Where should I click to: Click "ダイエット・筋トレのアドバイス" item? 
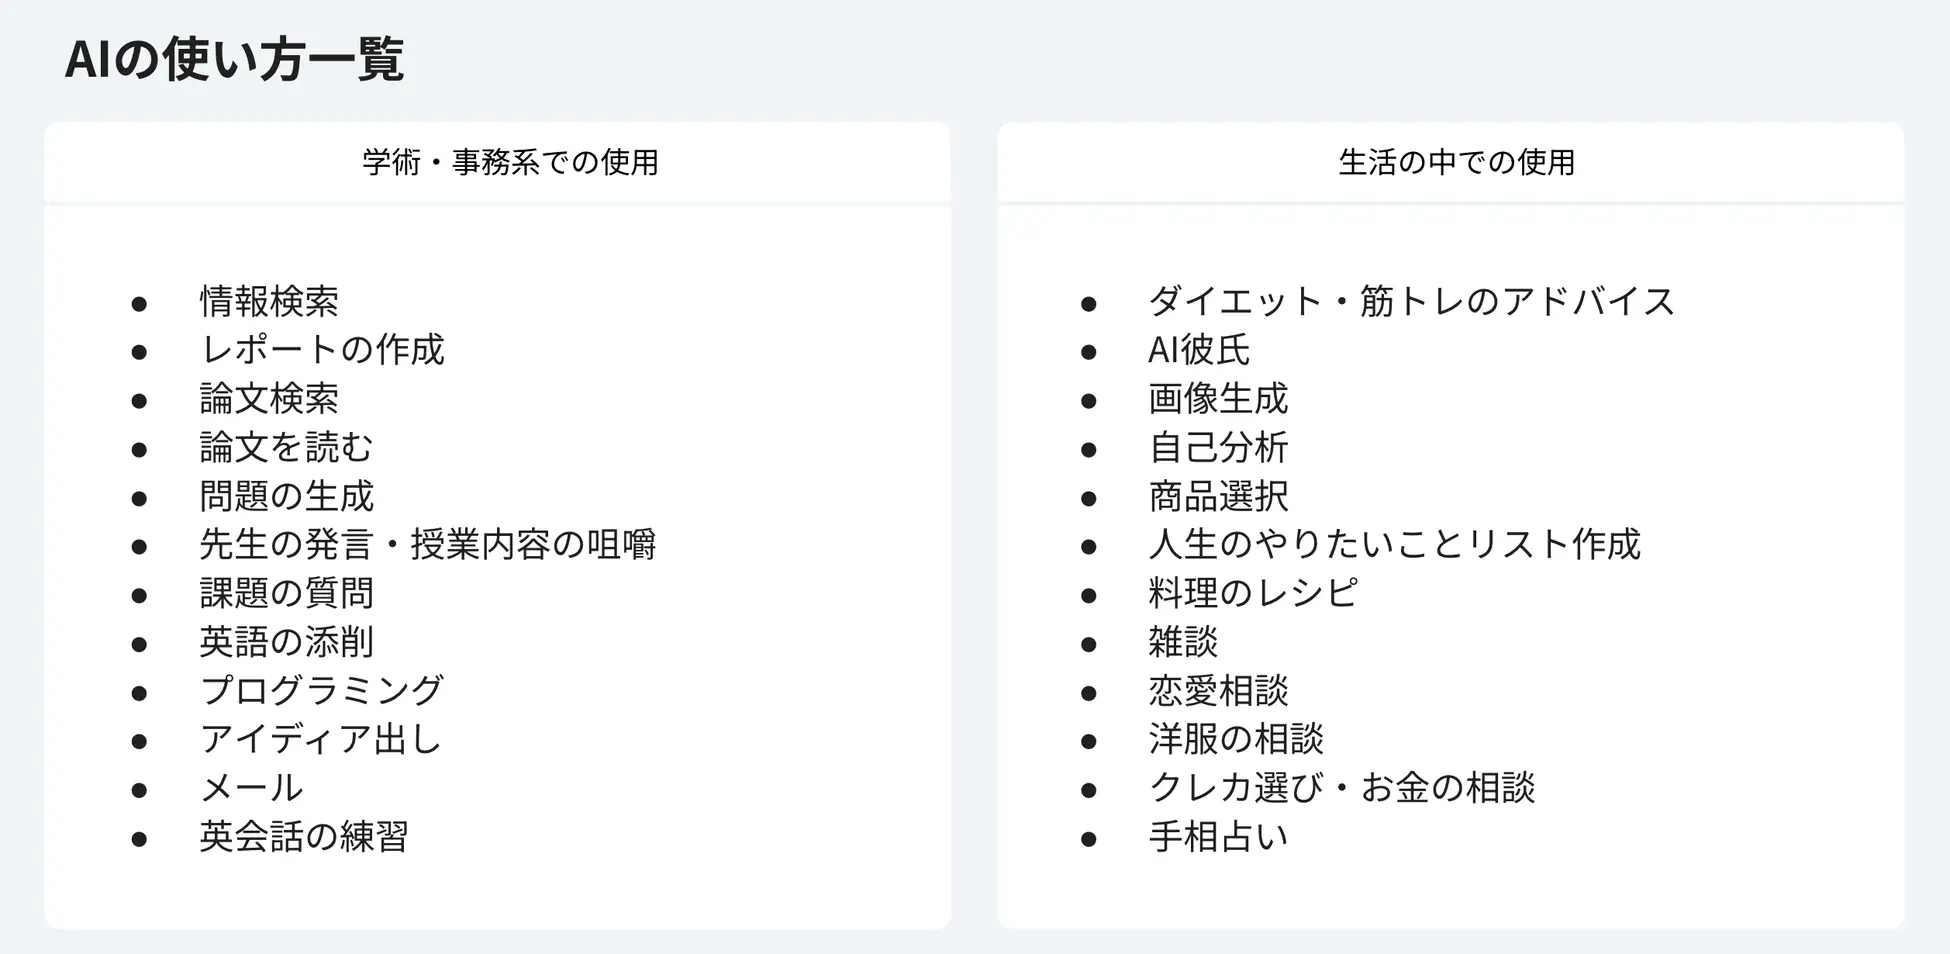[1411, 301]
